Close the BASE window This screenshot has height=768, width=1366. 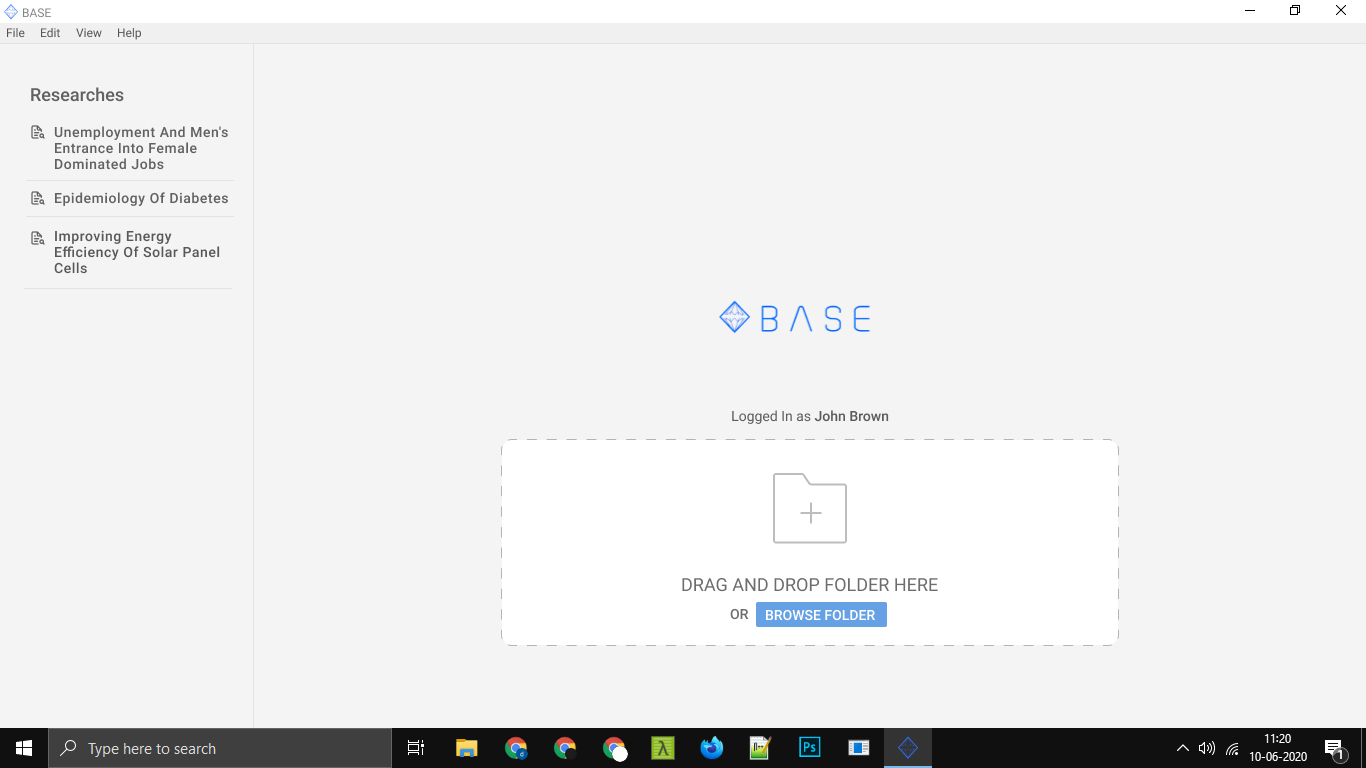(x=1342, y=11)
